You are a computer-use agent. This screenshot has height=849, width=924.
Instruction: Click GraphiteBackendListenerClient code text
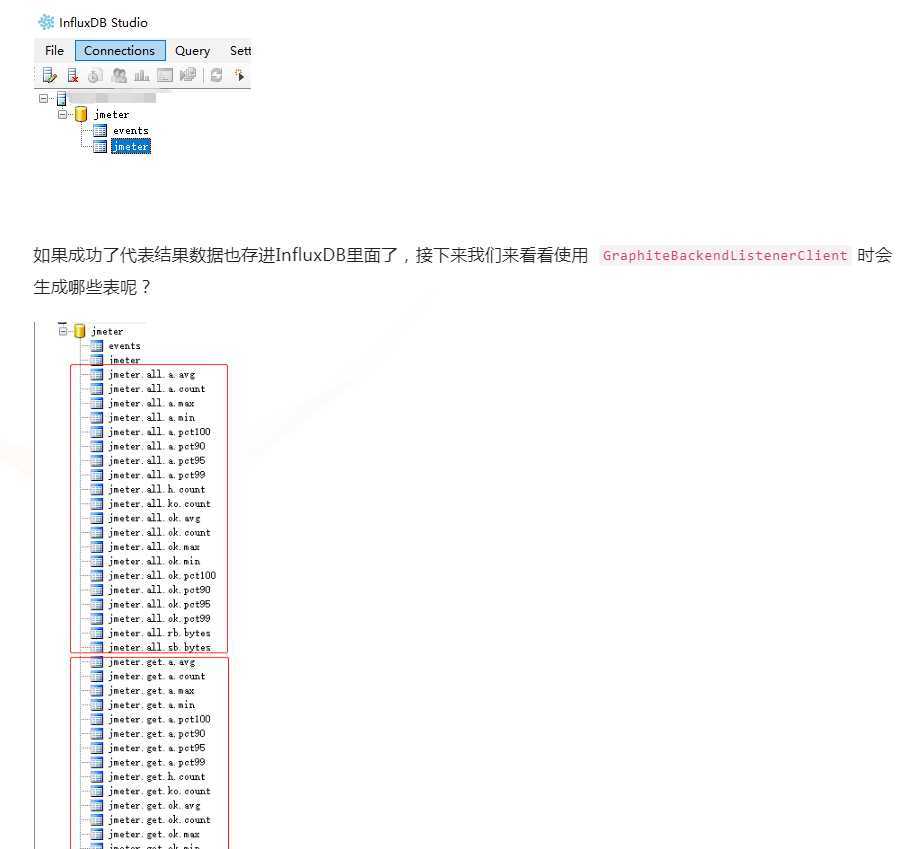click(725, 256)
